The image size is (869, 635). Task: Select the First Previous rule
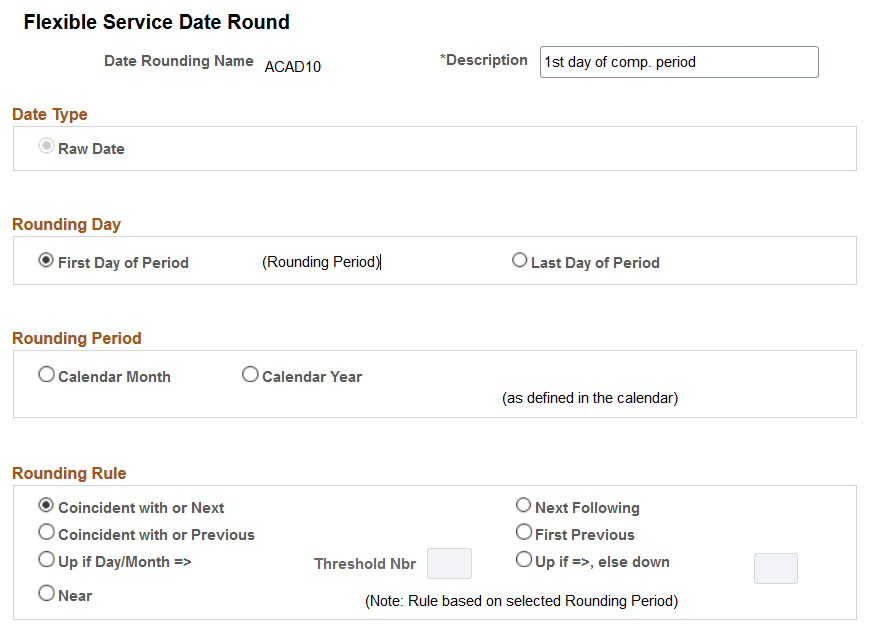point(523,532)
